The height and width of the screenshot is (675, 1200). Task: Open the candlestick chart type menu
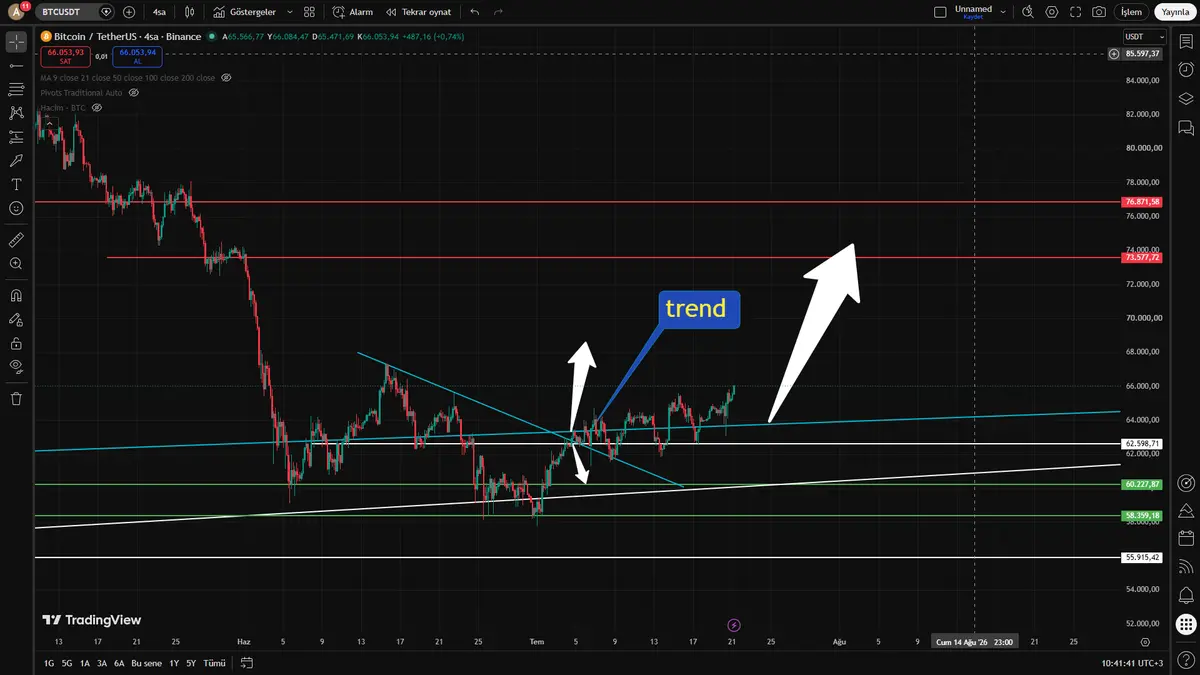(x=192, y=12)
